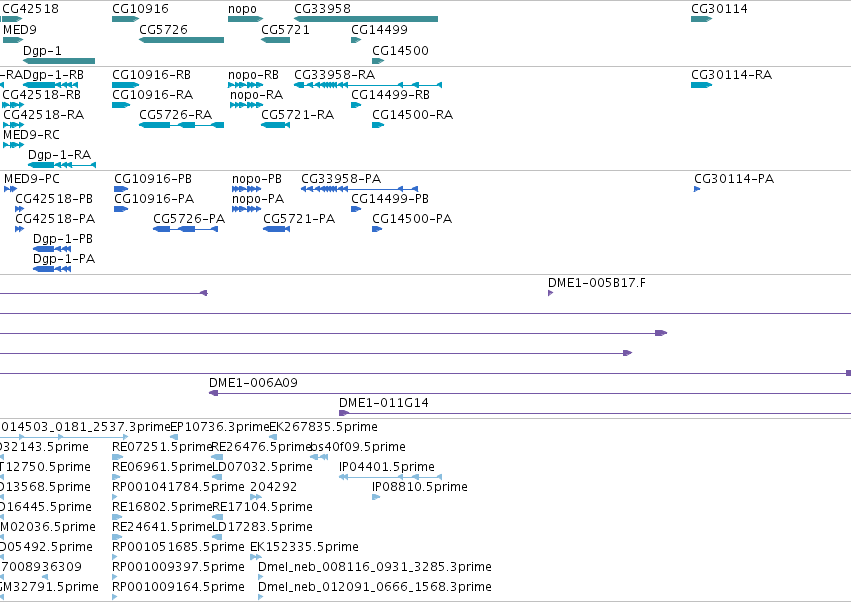Click the LD07032.5prime EST label
The height and width of the screenshot is (602, 851).
click(262, 467)
